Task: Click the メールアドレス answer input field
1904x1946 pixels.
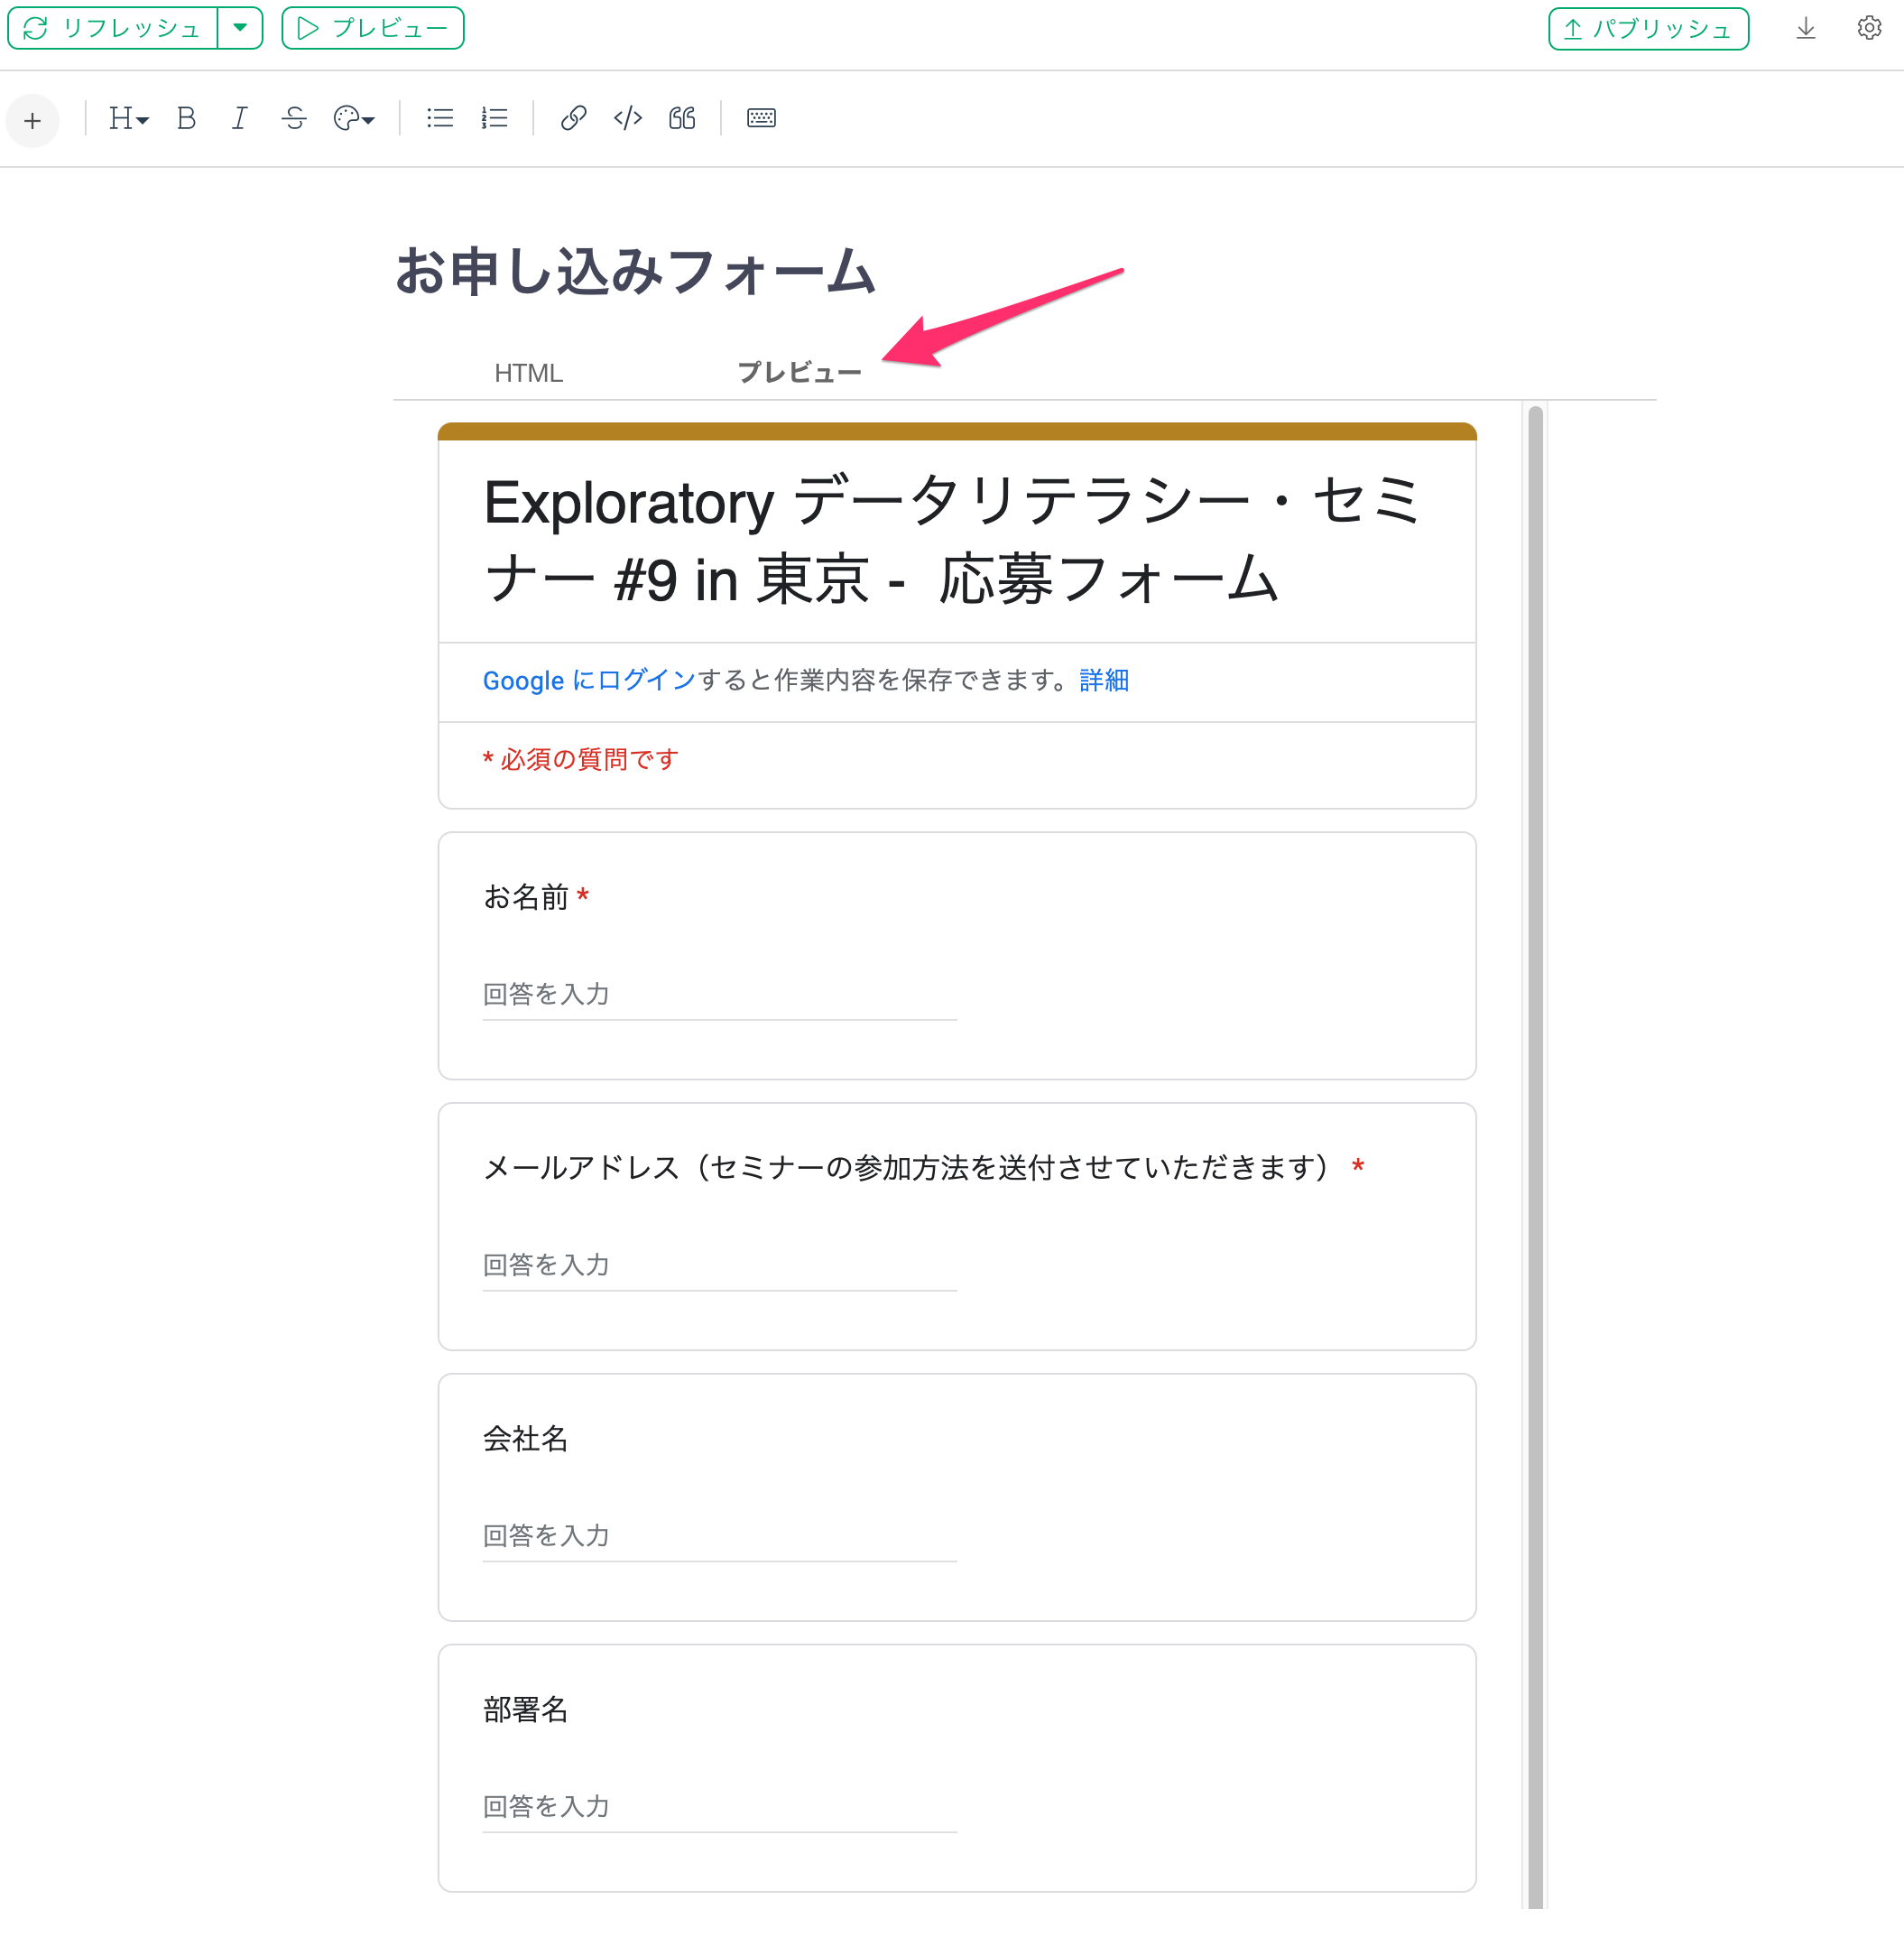Action: [719, 1265]
